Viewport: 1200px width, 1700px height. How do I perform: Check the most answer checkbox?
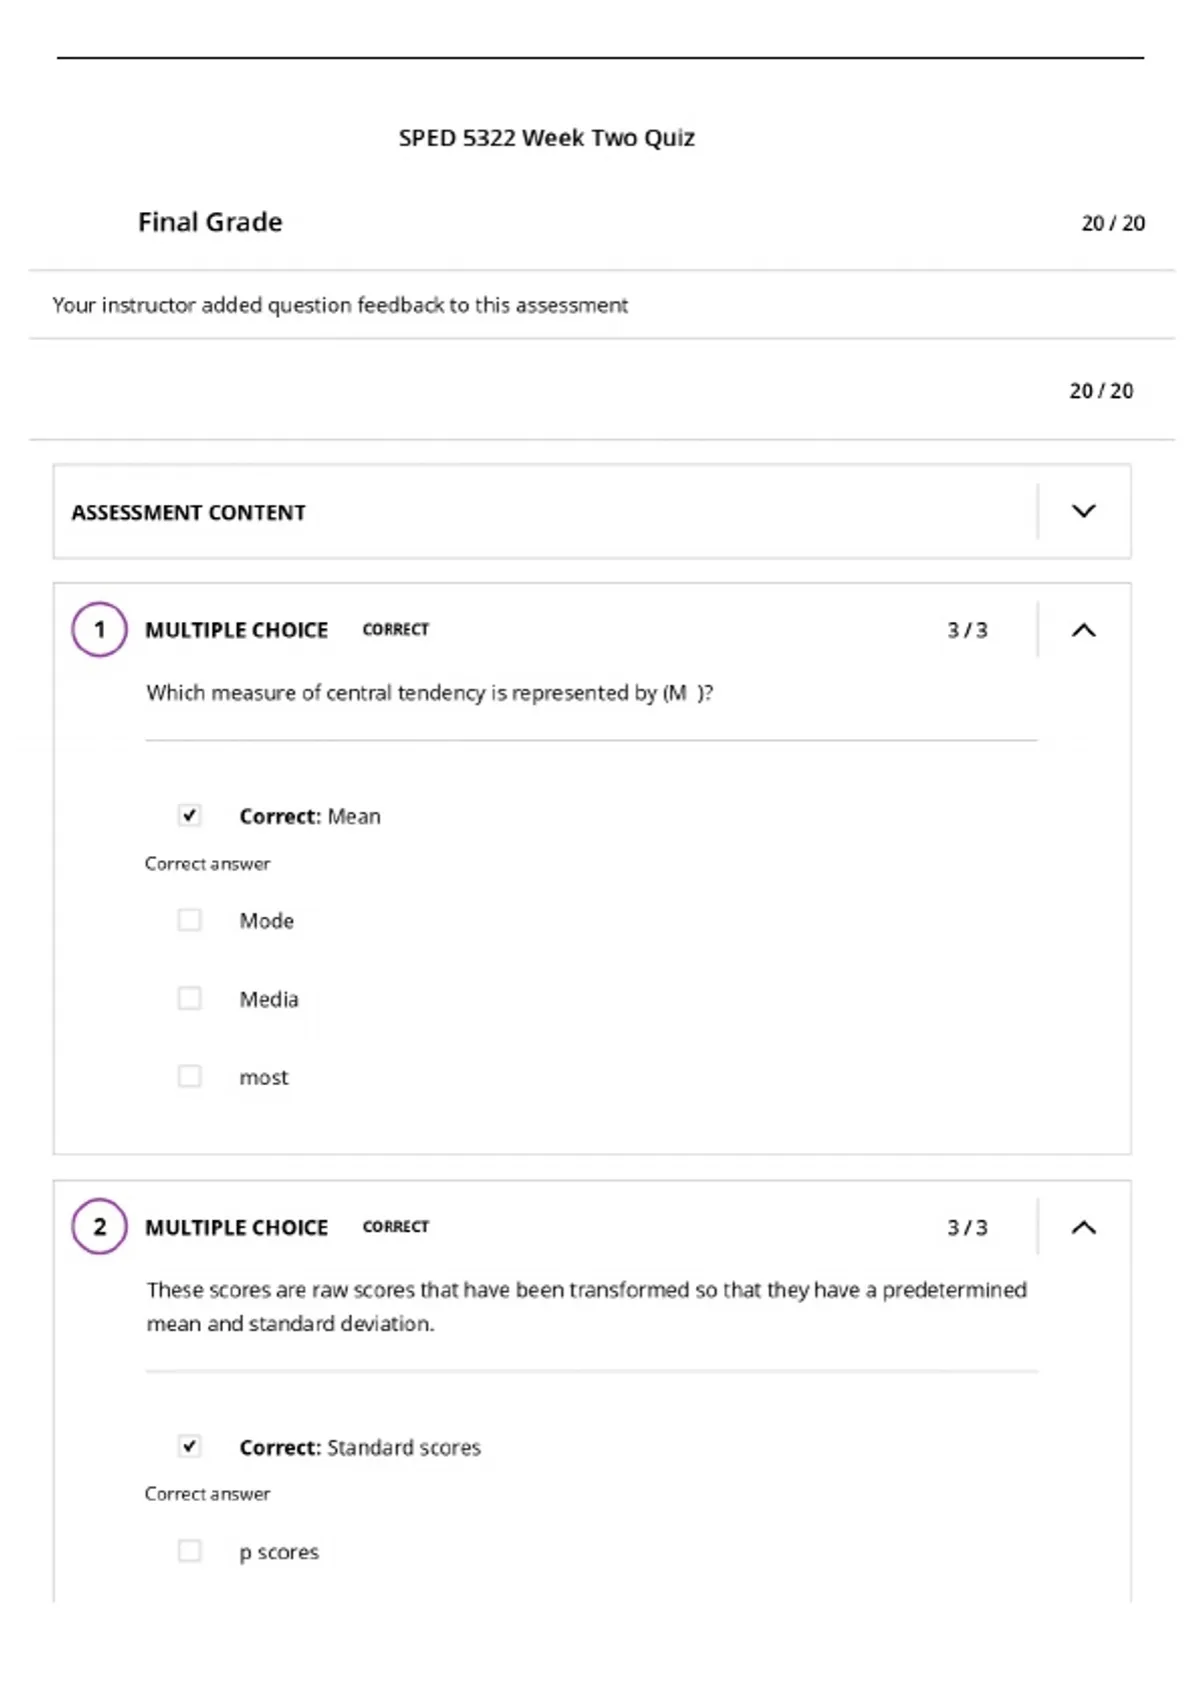(x=189, y=1076)
